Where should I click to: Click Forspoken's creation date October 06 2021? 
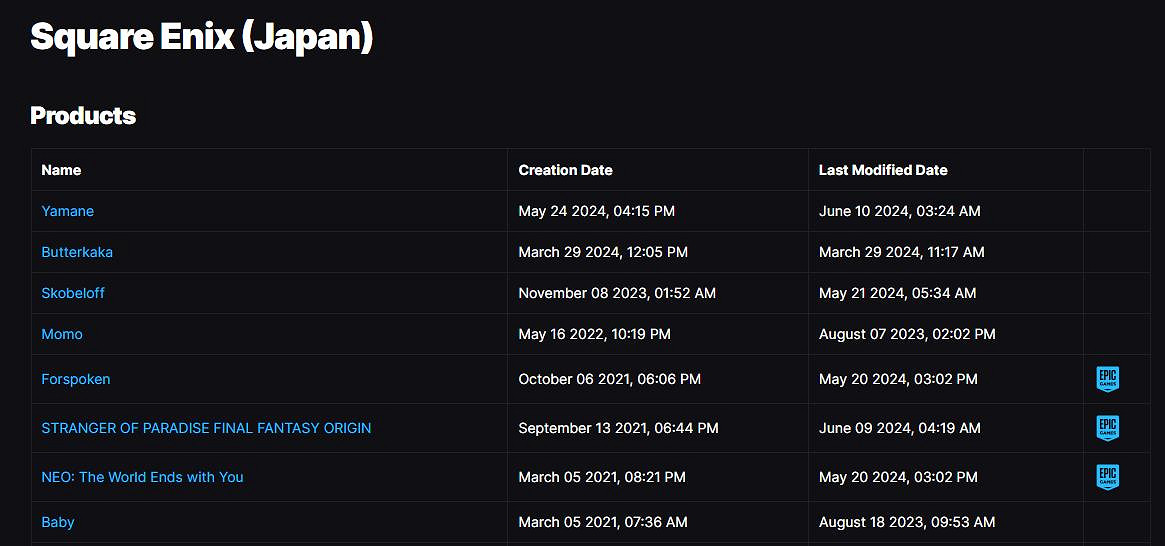[x=609, y=379]
